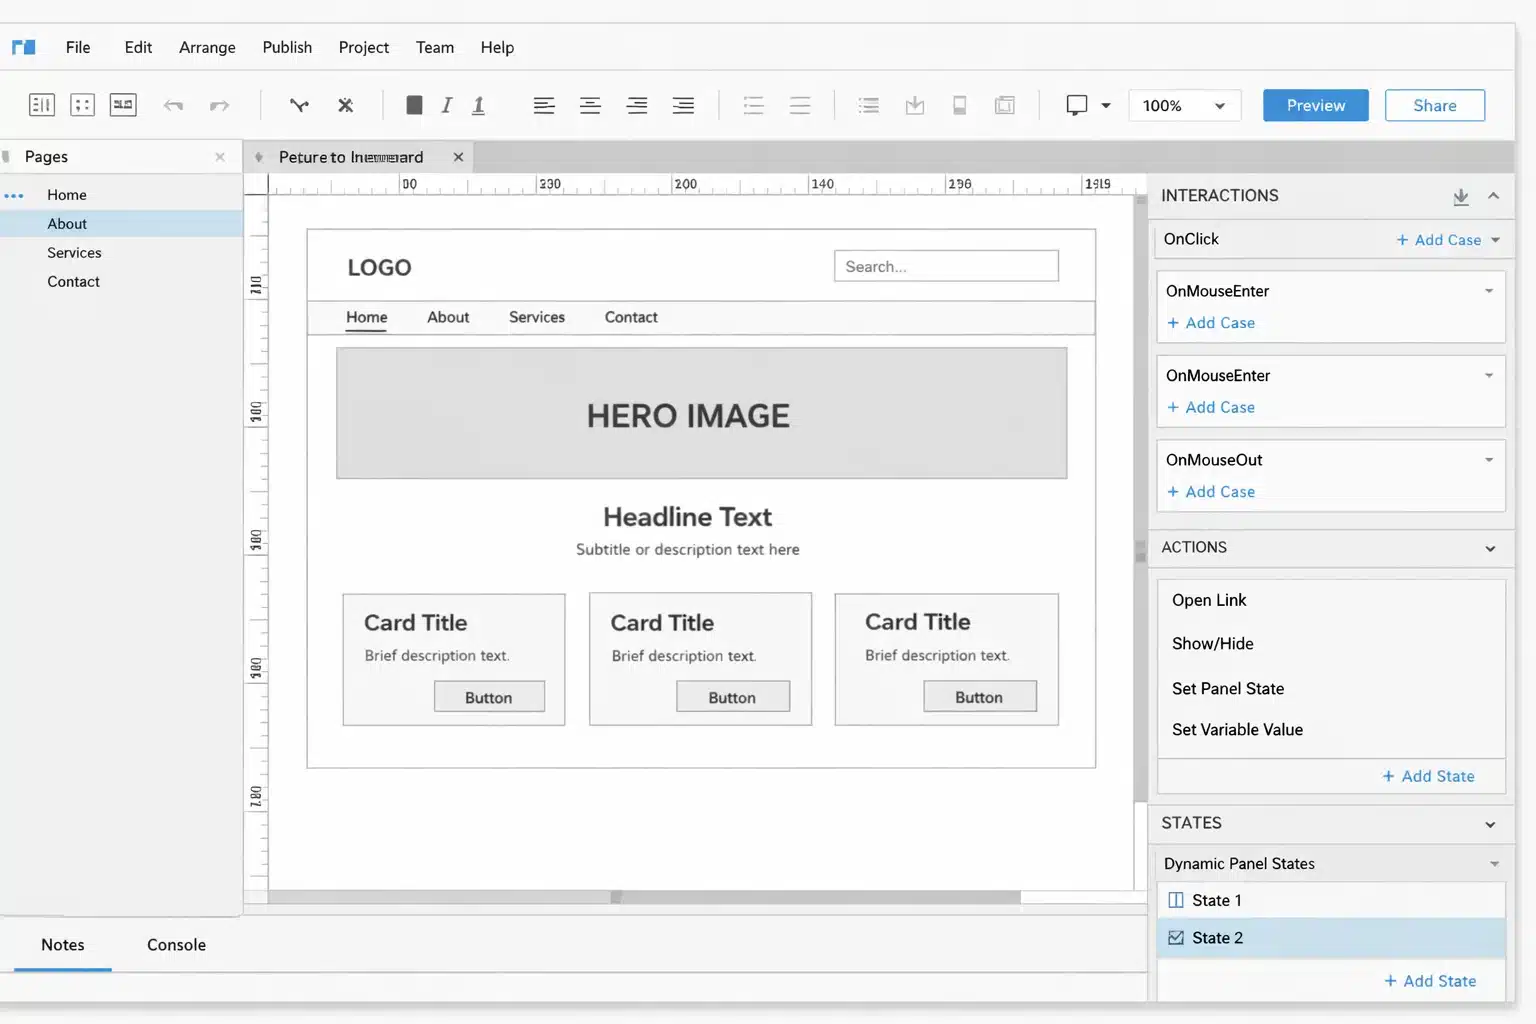Click the Undo arrow icon
Screen dimensions: 1536x1024
174,105
